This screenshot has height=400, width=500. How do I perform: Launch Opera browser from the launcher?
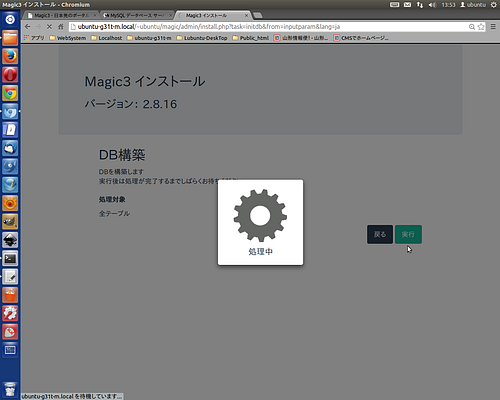tap(10, 74)
